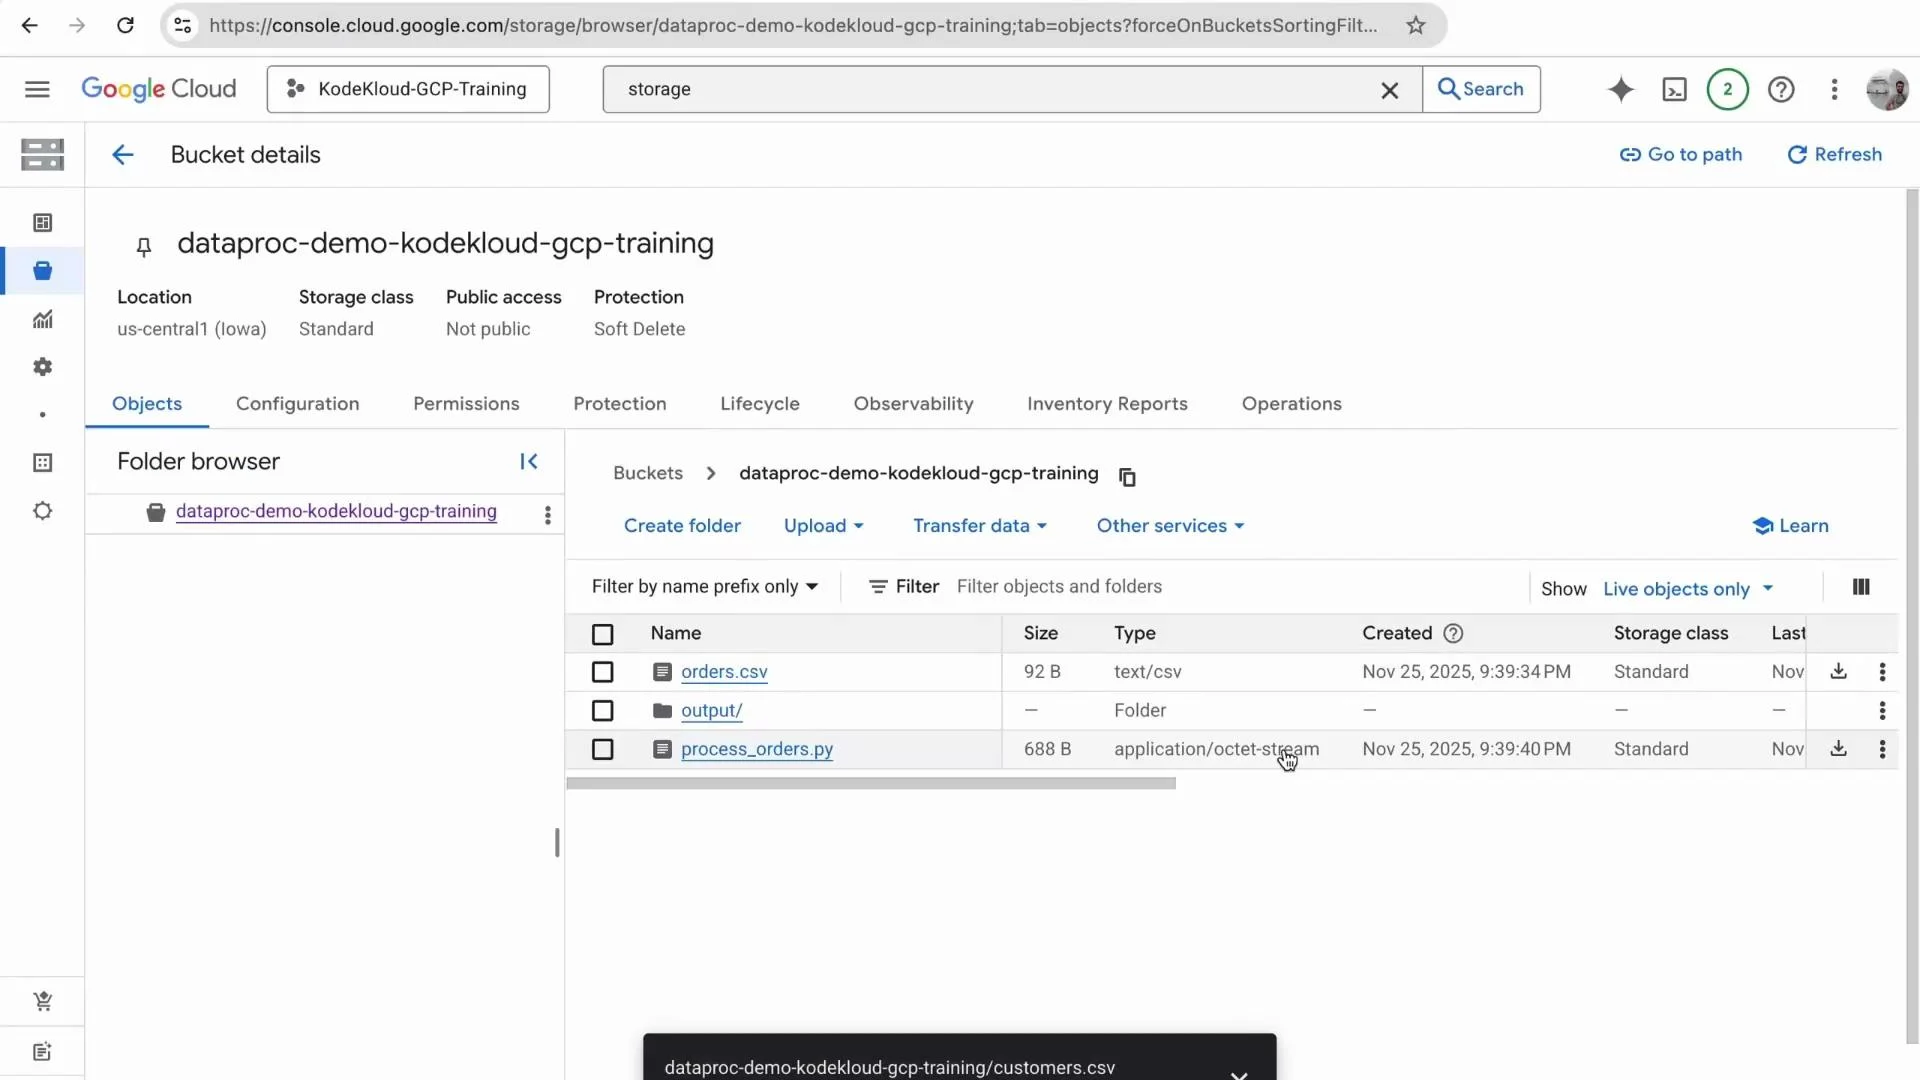
Task: Open Marketplace cart icon in sidebar
Action: pyautogui.click(x=42, y=1001)
